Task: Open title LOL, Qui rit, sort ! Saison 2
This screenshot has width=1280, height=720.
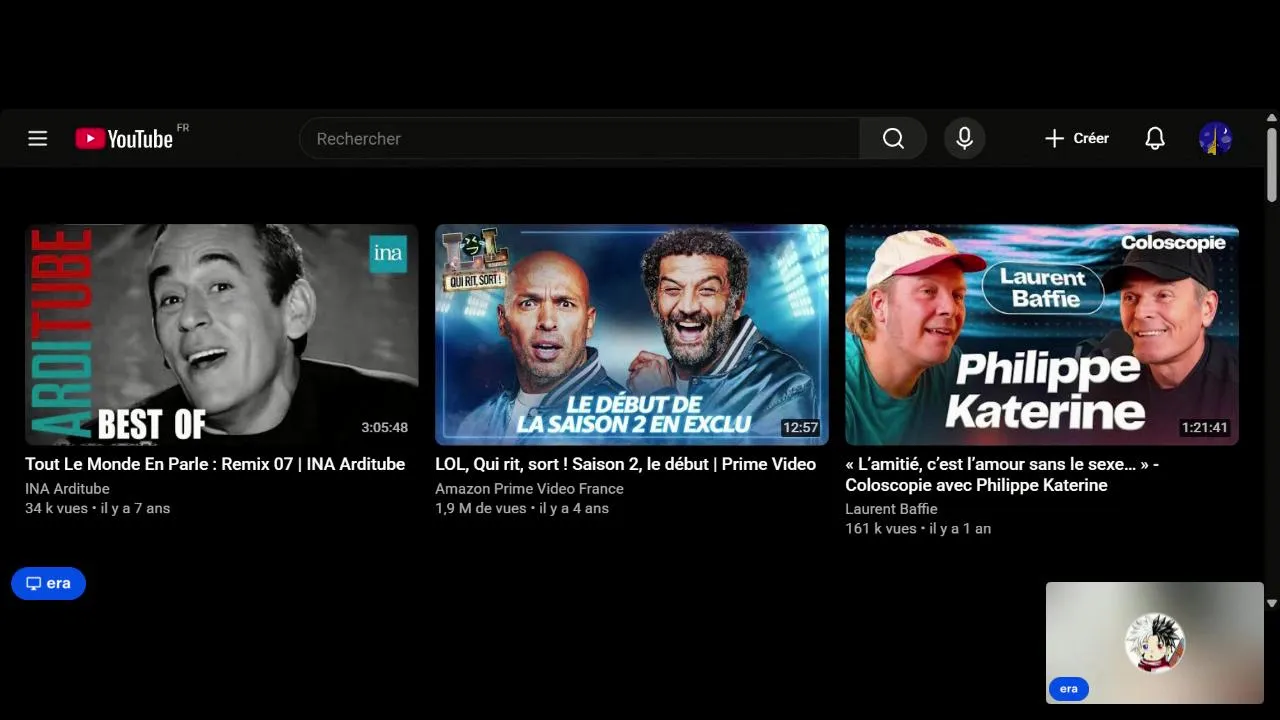Action: 625,464
